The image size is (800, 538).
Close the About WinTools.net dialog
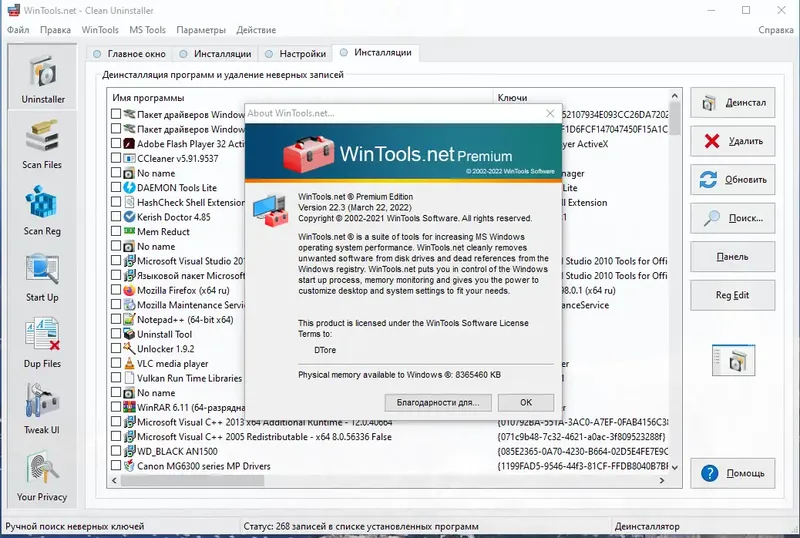[550, 113]
